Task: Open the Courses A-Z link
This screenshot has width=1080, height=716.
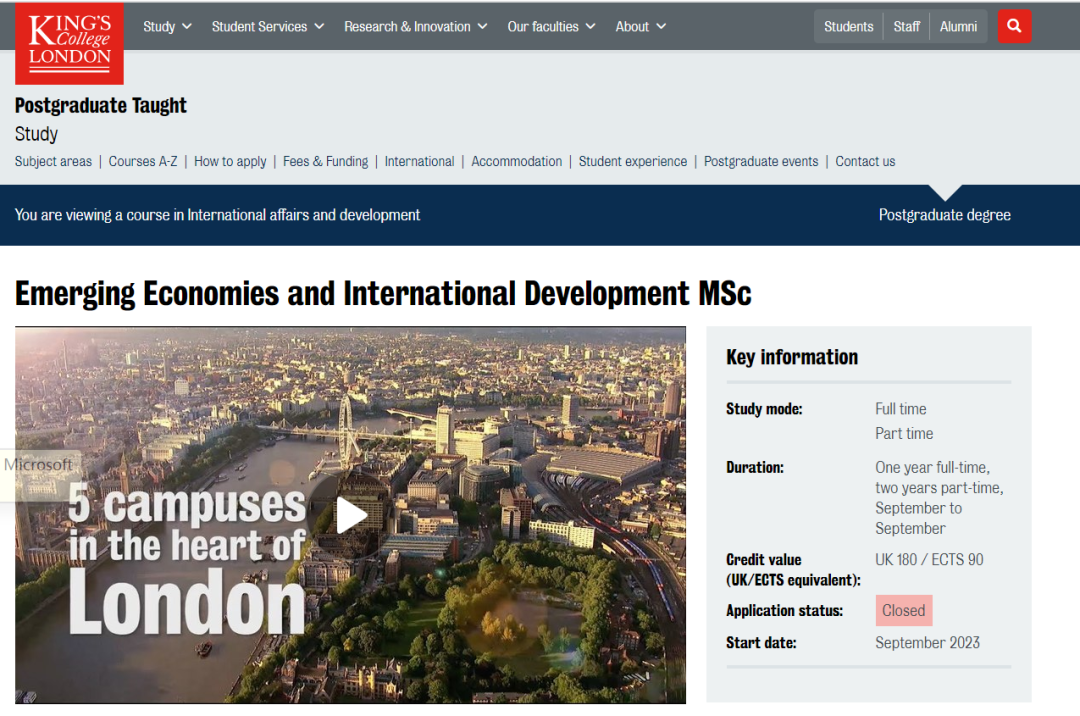Action: pos(143,161)
